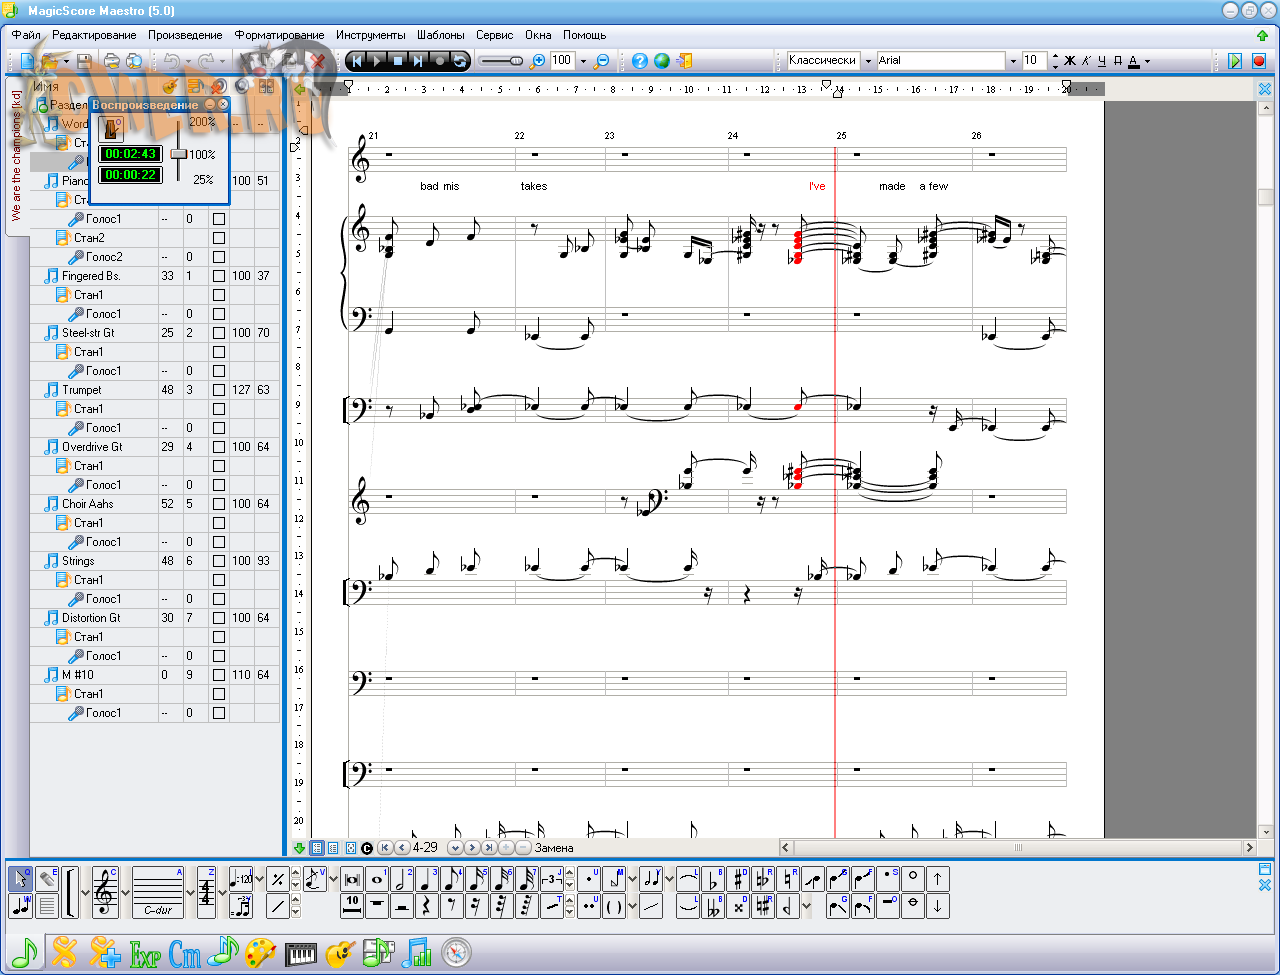This screenshot has width=1280, height=975.
Task: Click the font size field showing 10
Action: [x=1033, y=61]
